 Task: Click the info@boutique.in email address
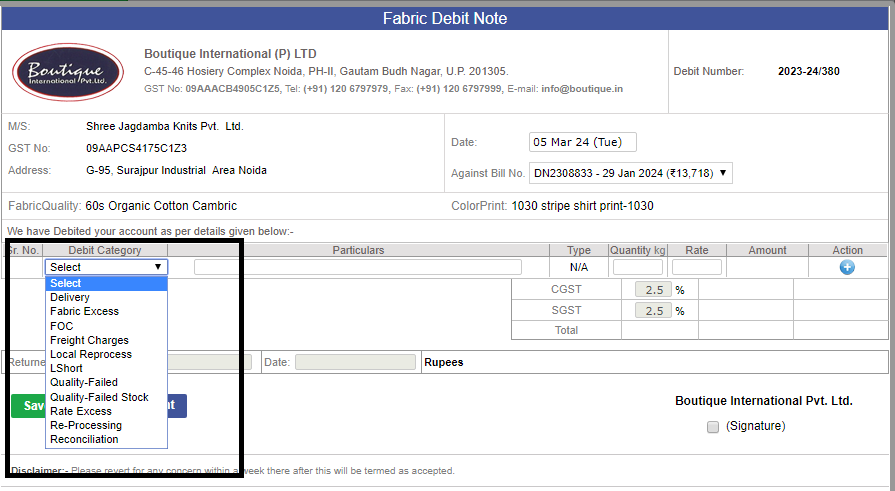(582, 89)
